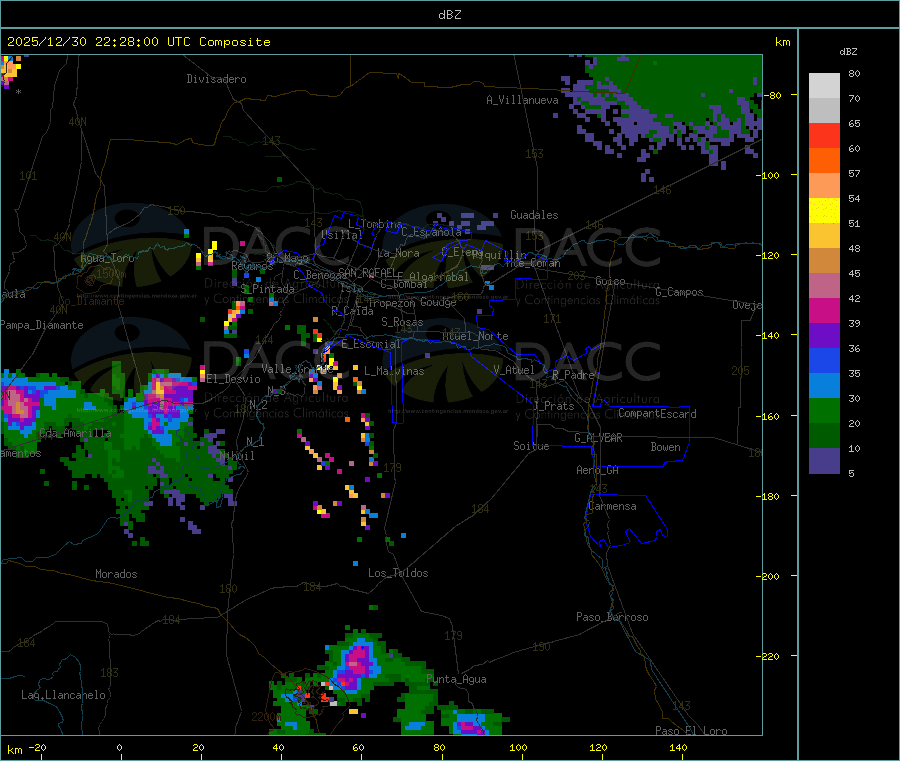Click the E_Escorial place label

point(371,344)
